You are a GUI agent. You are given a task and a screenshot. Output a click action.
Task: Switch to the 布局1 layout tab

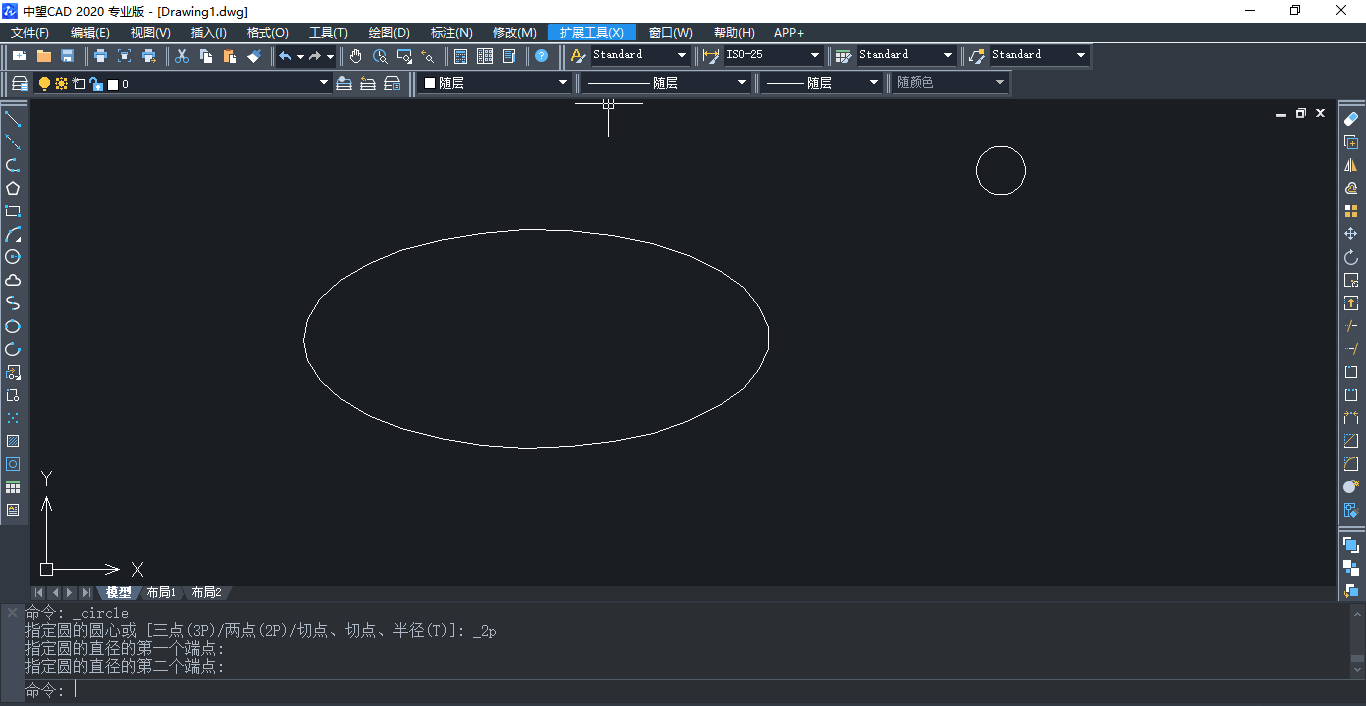[x=161, y=593]
